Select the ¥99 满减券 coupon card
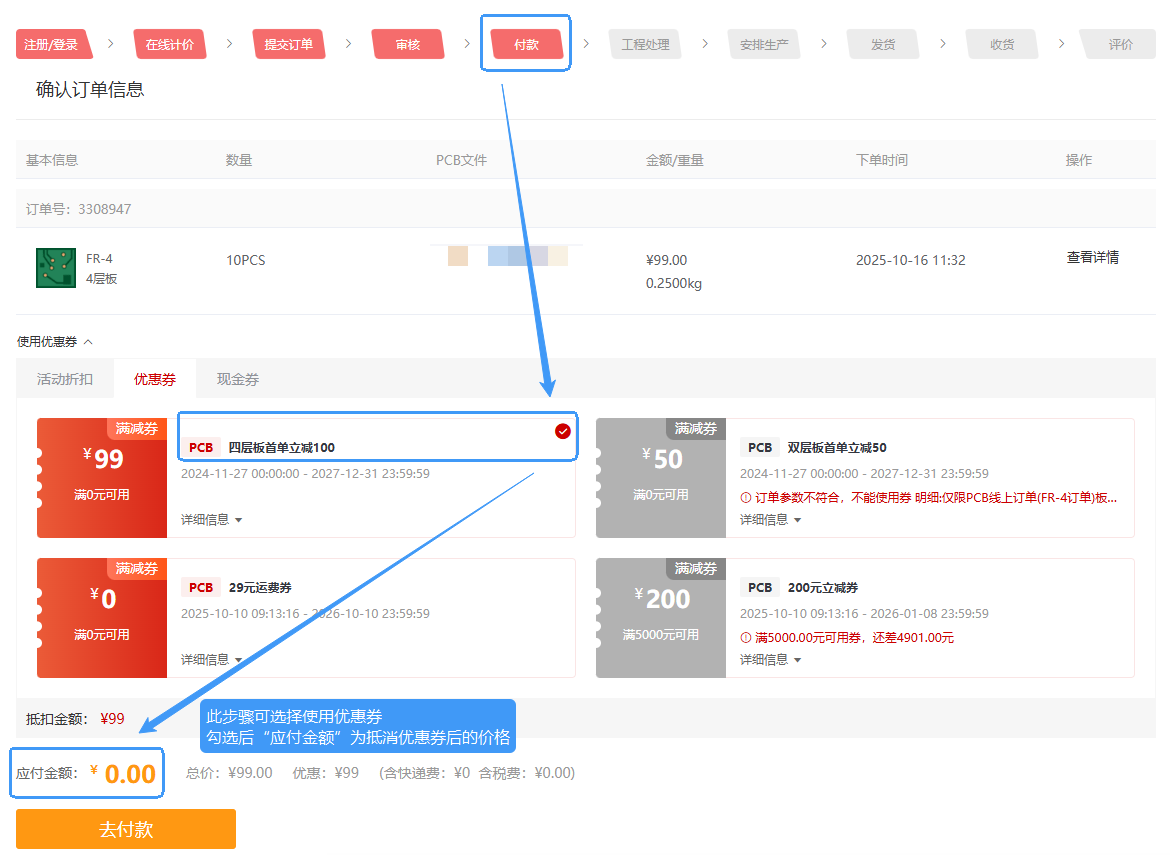1170x855 pixels. tap(102, 478)
